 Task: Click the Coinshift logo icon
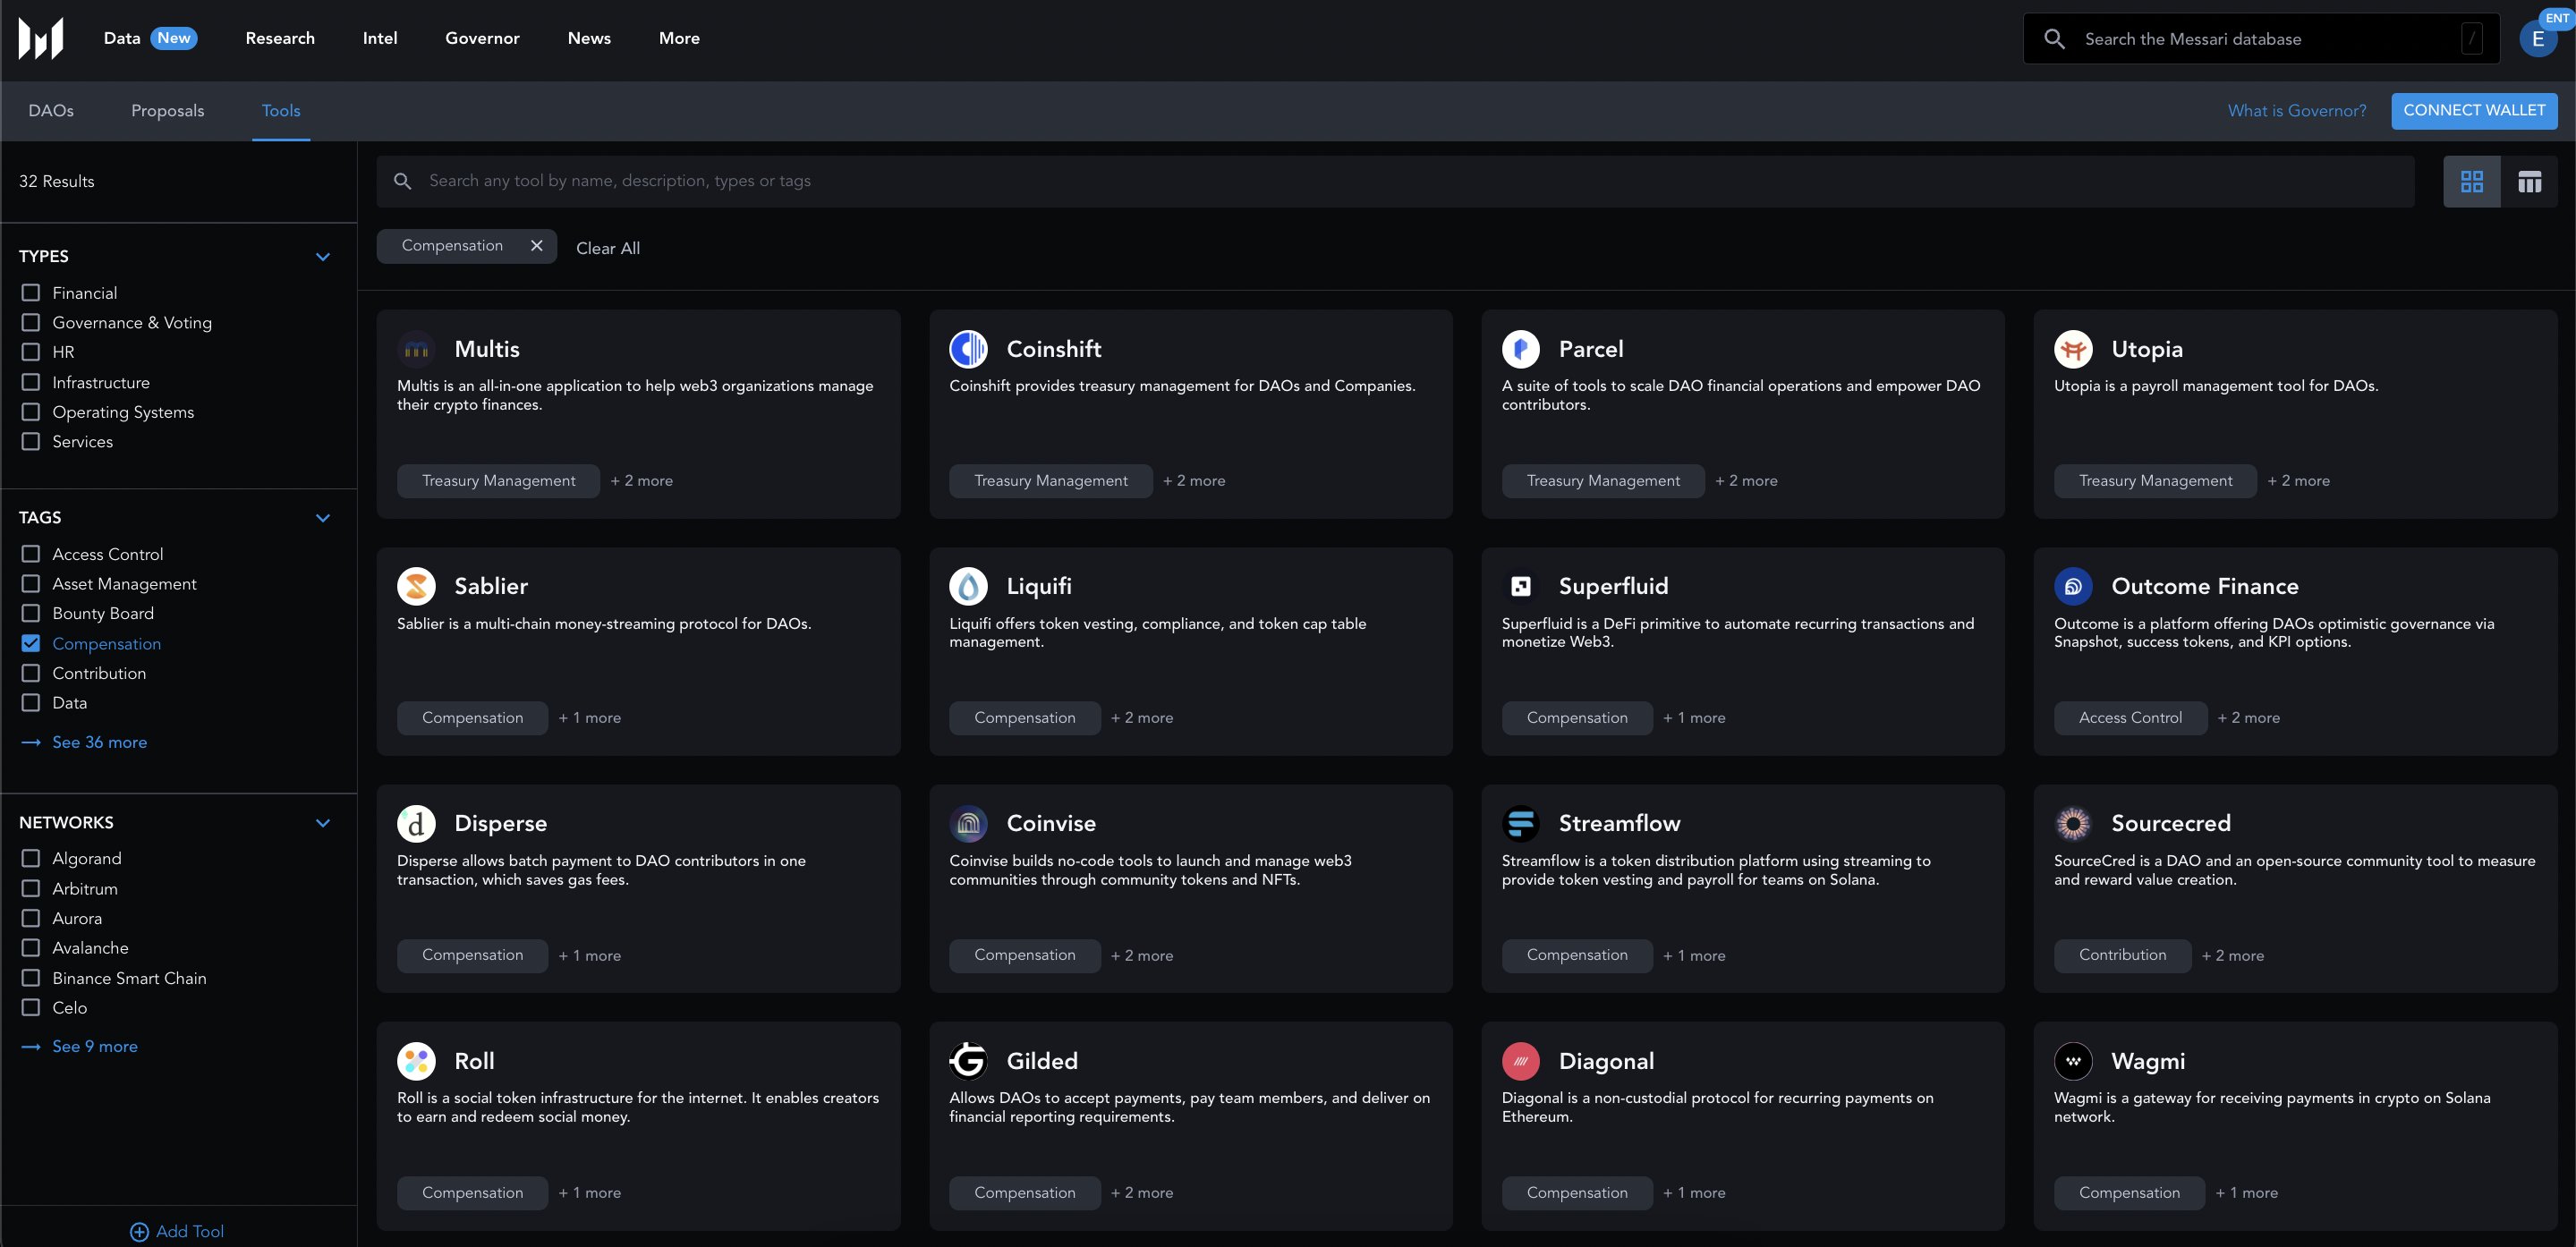pyautogui.click(x=967, y=349)
